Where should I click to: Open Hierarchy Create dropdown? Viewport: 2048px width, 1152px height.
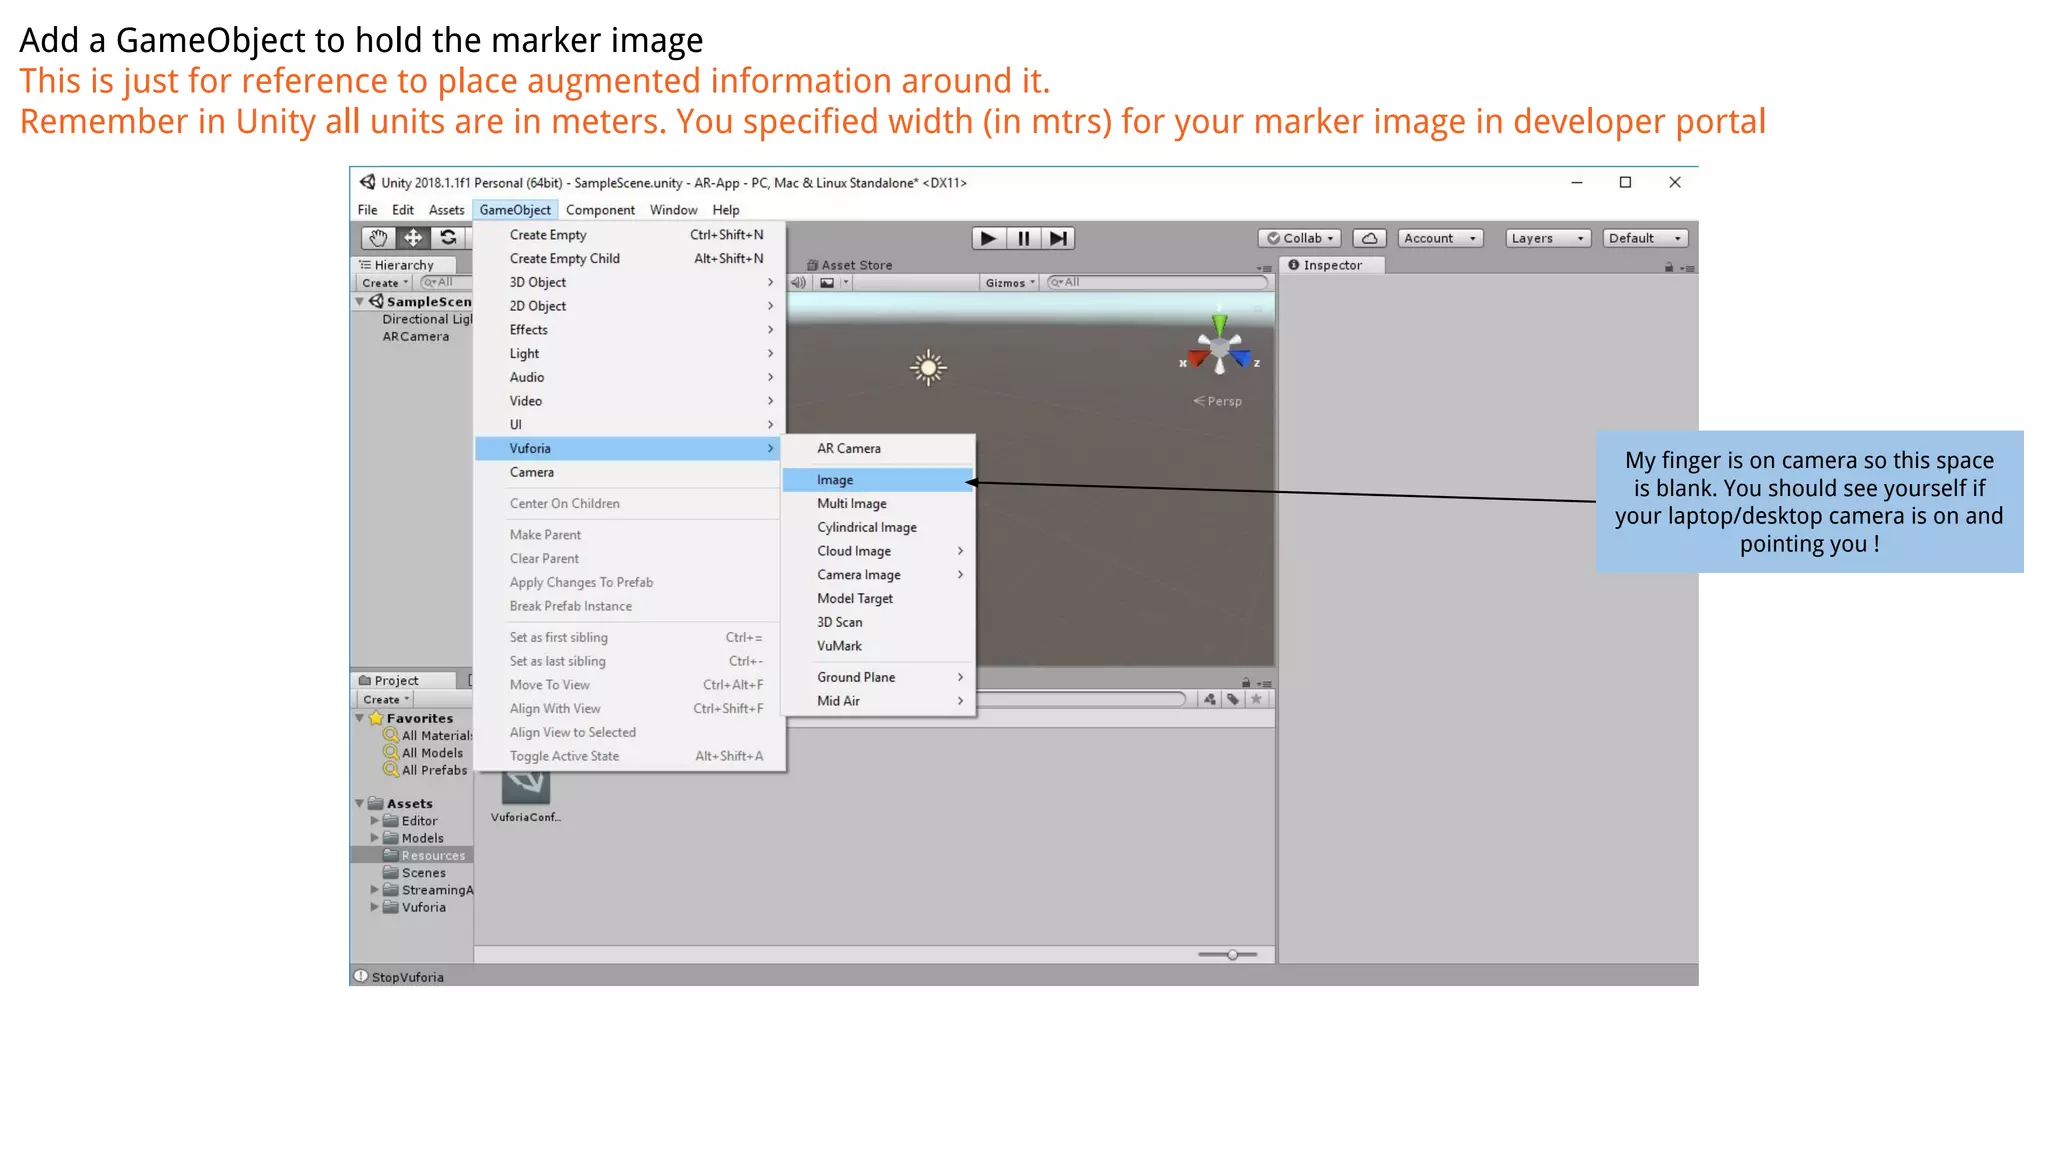point(385,283)
